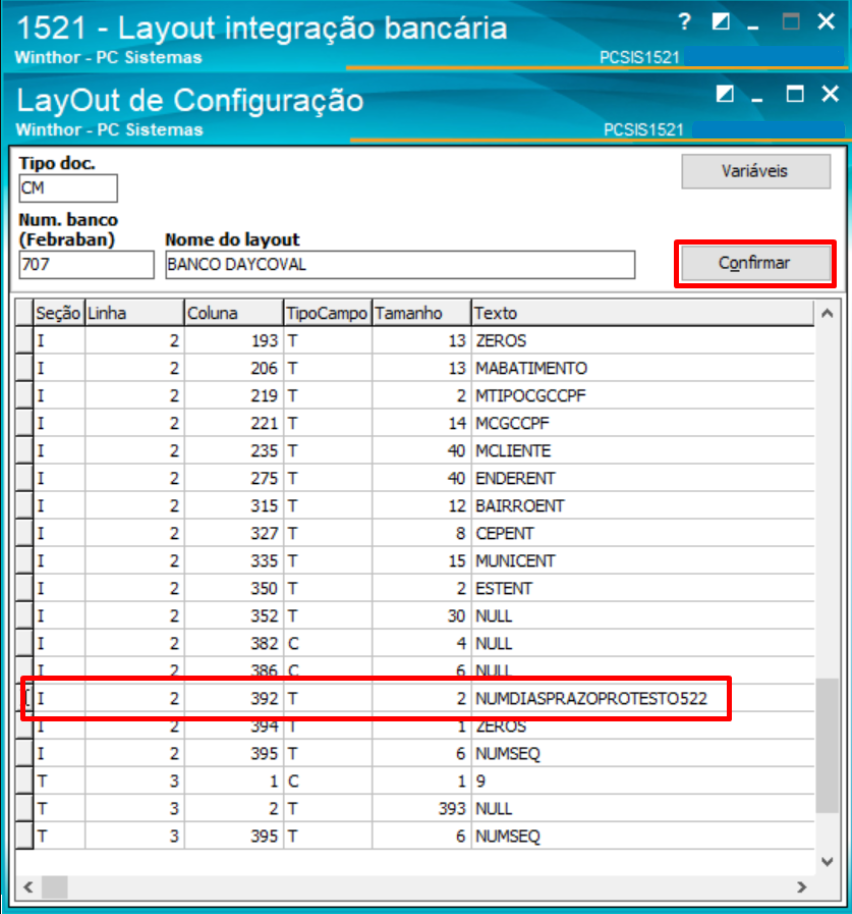Viewport: 852px width, 914px height.
Task: Click the Tamanho cell of the MCGCCPF row
Action: [x=422, y=423]
